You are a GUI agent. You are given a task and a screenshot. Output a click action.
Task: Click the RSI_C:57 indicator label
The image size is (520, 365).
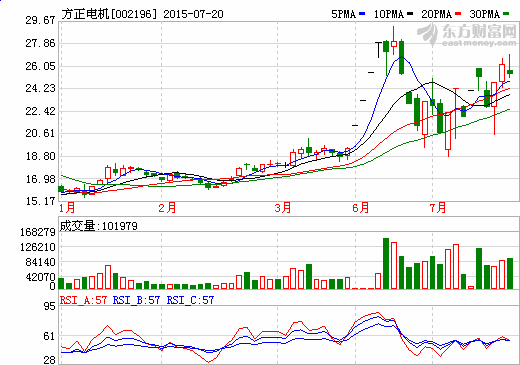tap(190, 300)
